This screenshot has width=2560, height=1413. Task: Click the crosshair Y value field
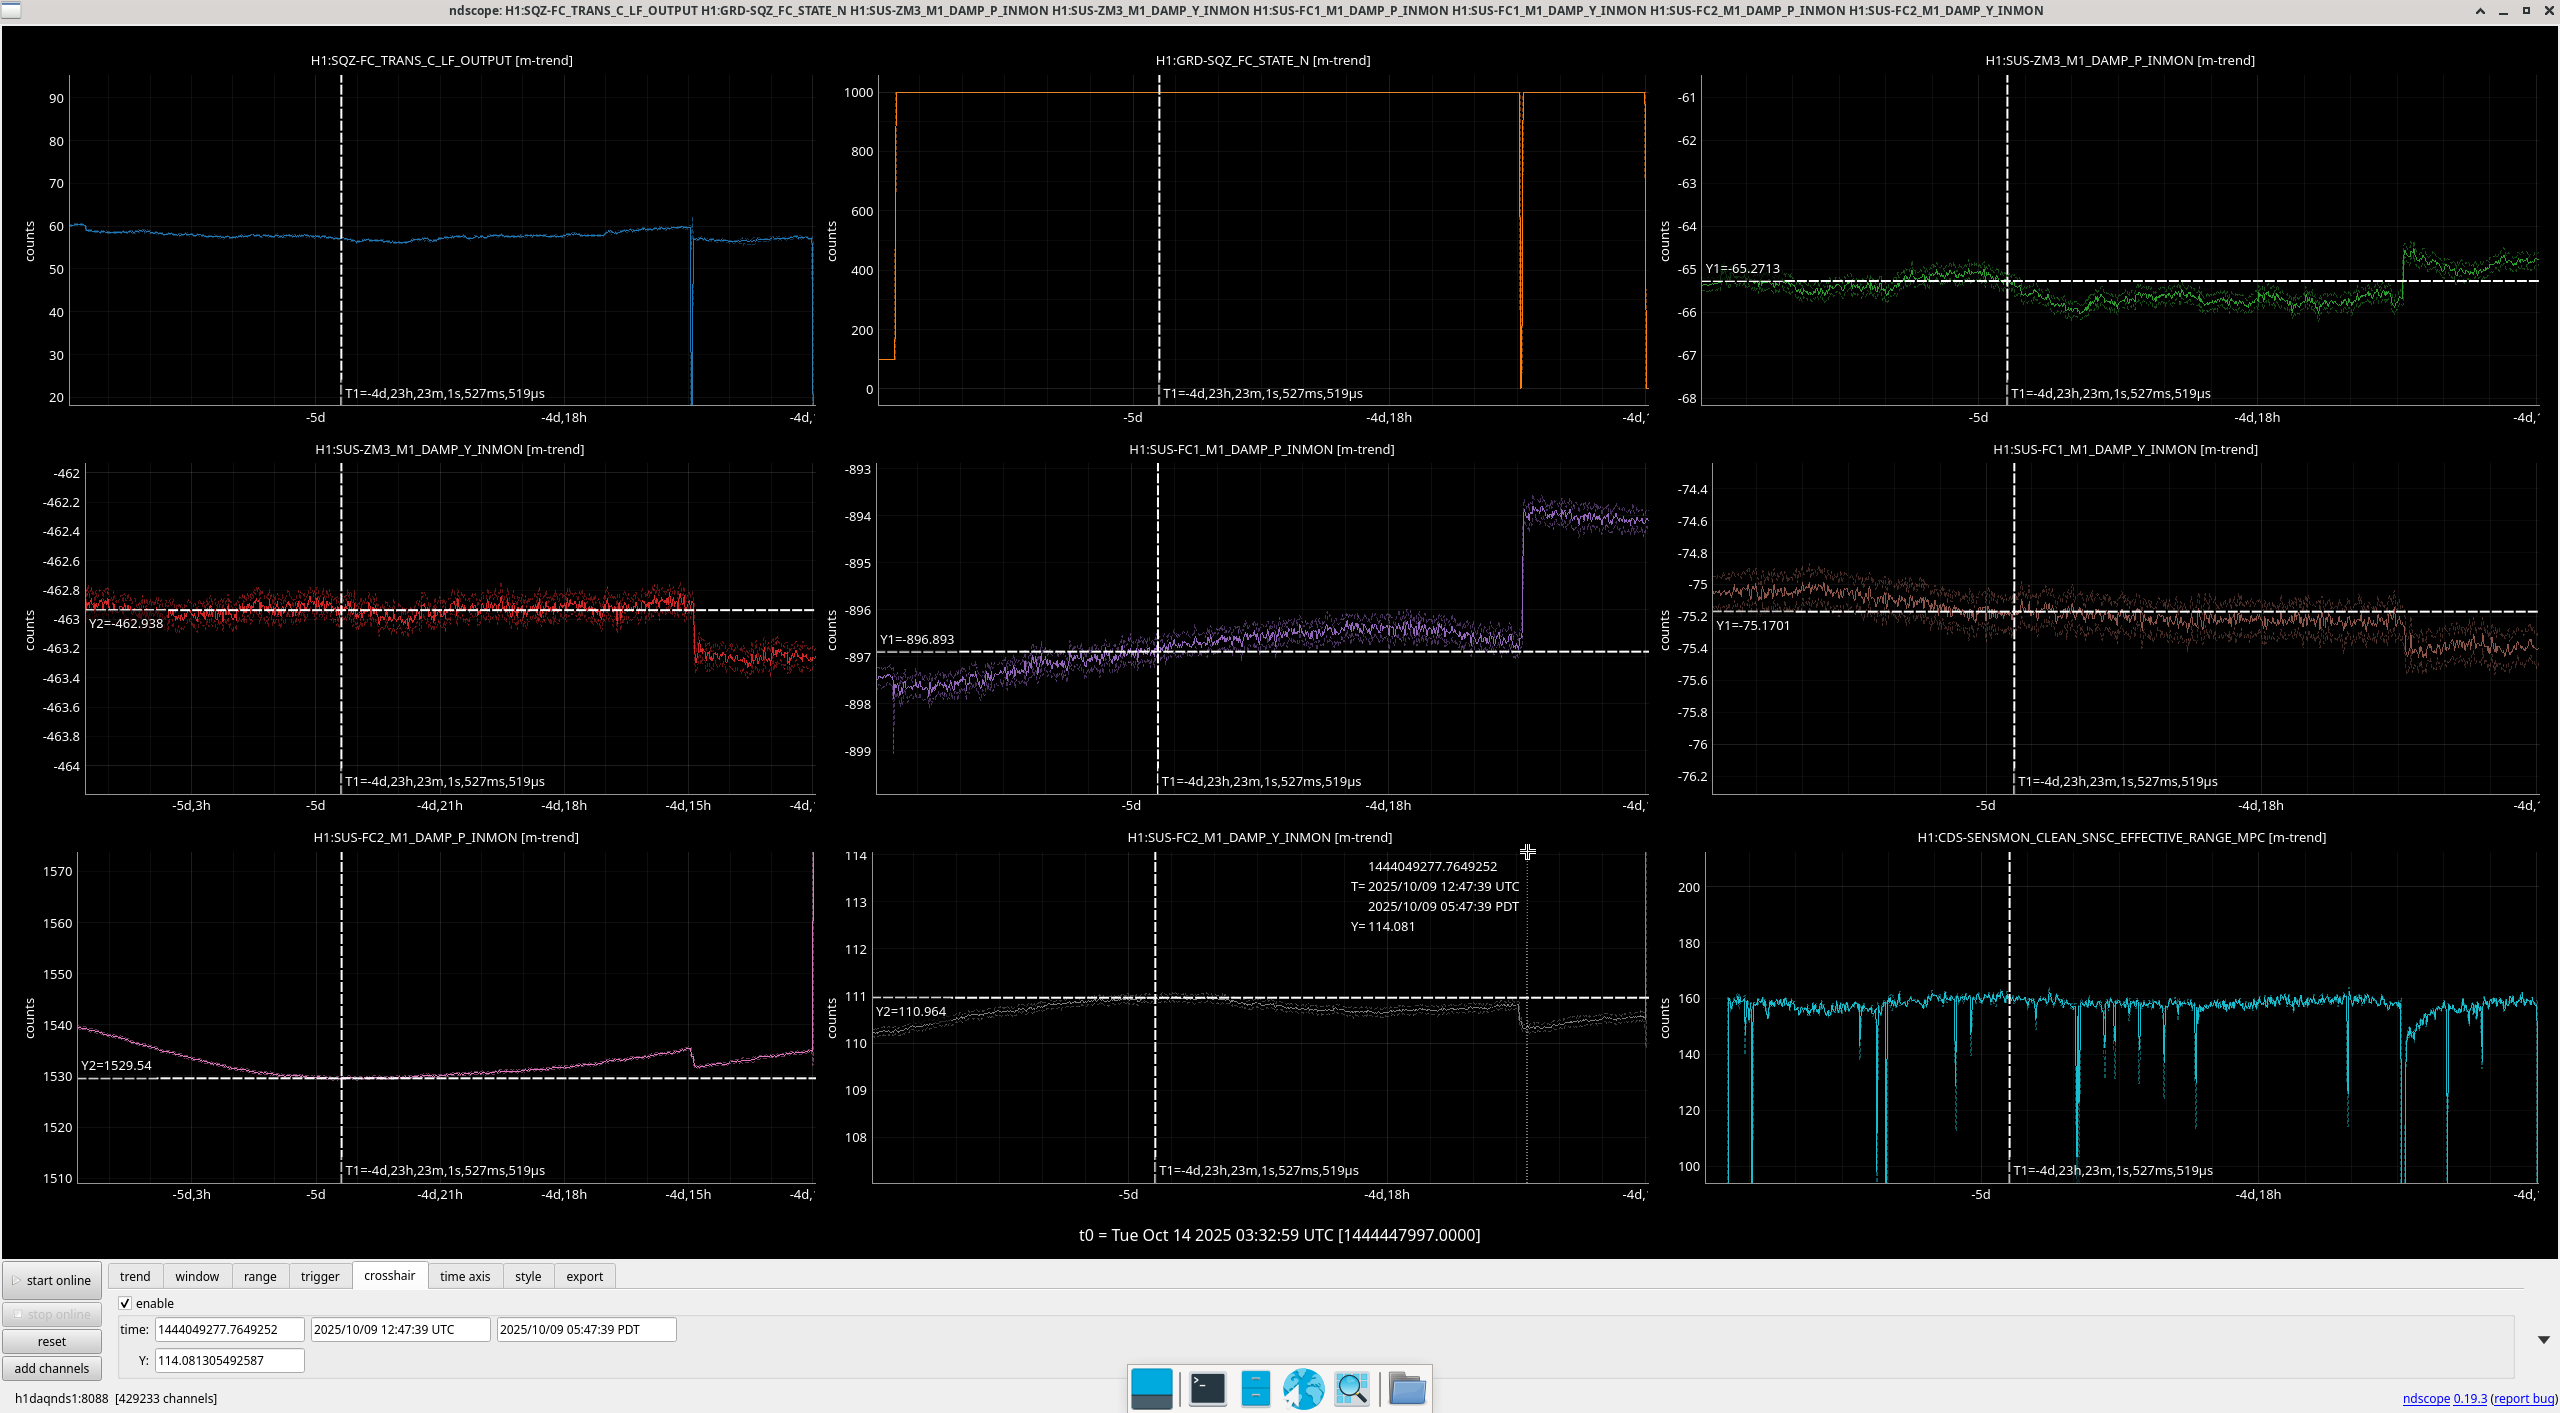[x=229, y=1360]
